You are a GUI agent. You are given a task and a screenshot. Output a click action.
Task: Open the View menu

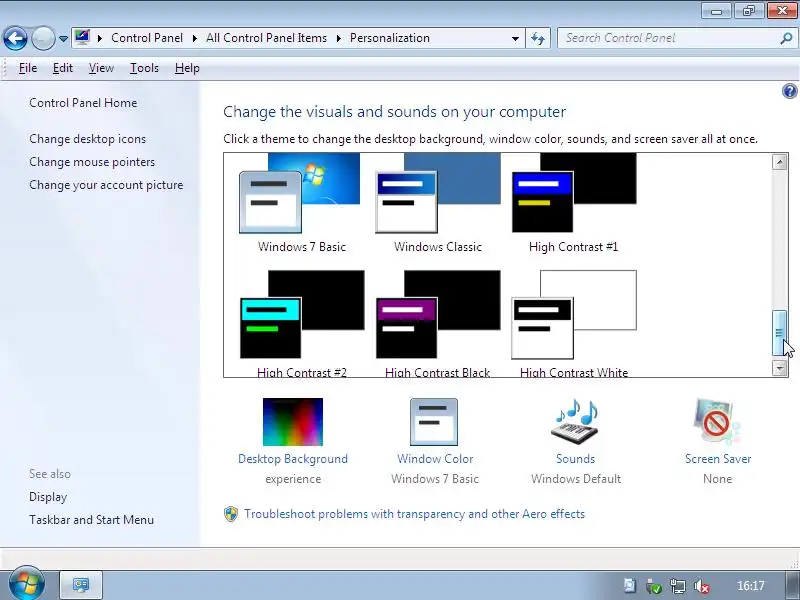point(101,68)
